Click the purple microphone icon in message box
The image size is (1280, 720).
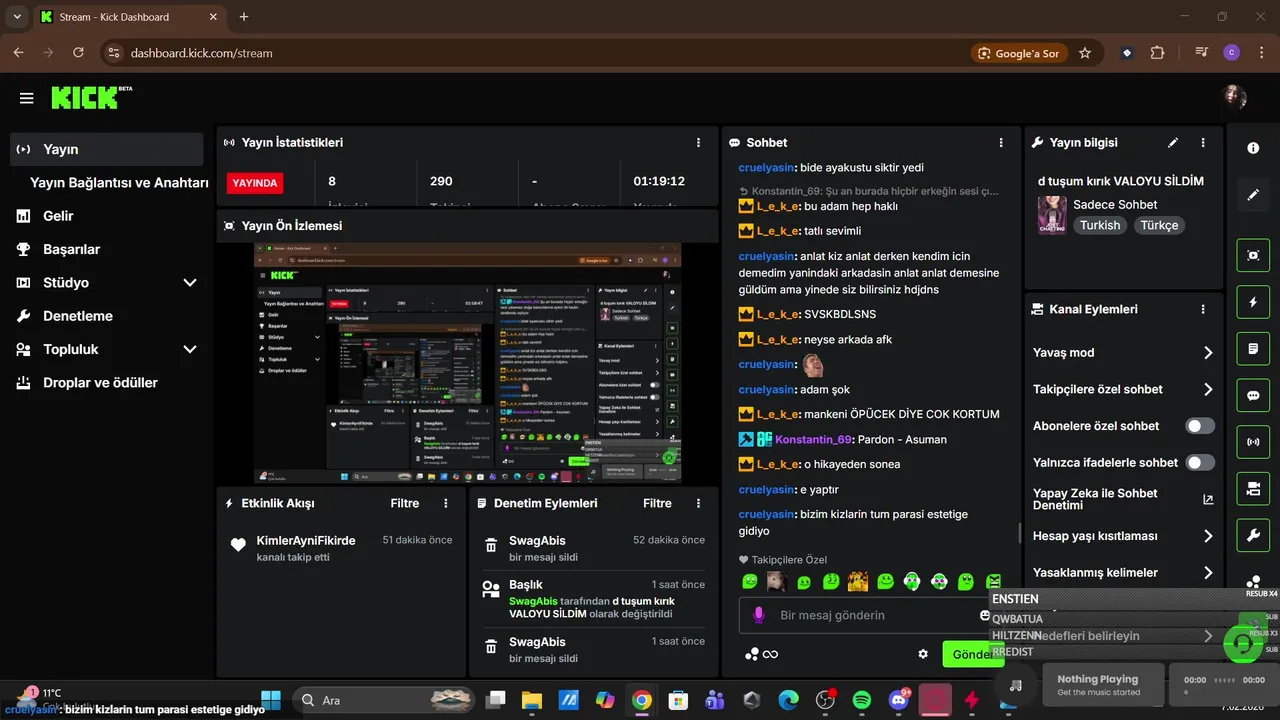759,615
